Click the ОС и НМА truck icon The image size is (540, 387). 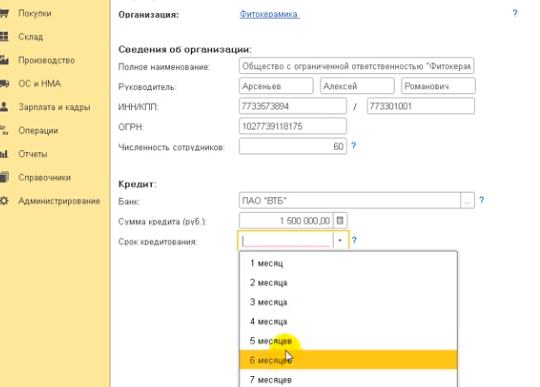tap(4, 83)
